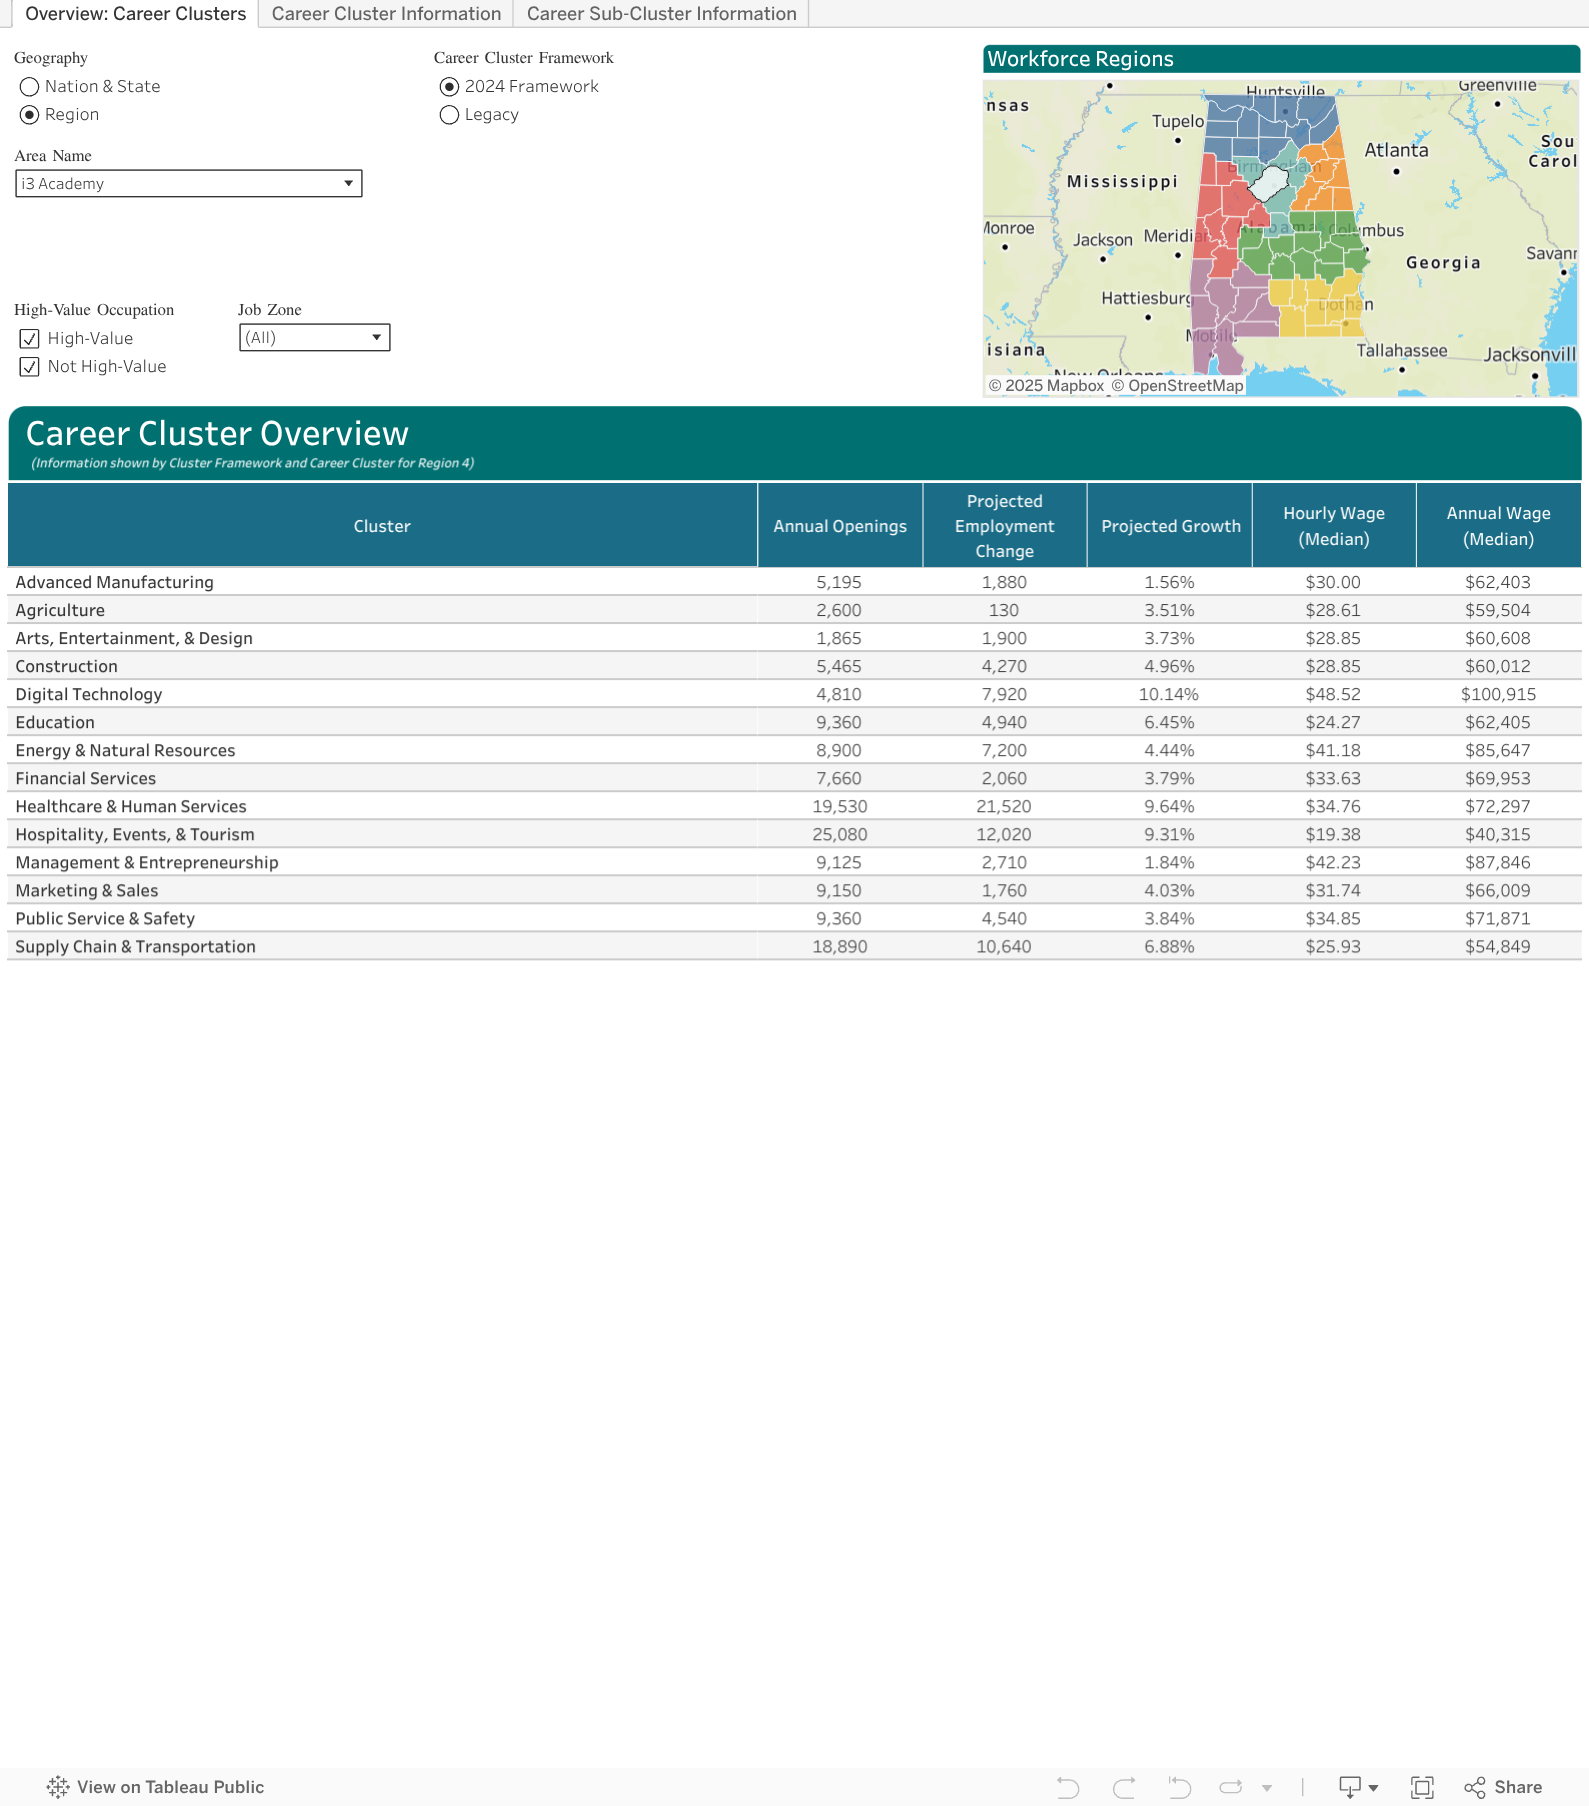Viewport: 1589px width, 1806px height.
Task: Open the Area Name dropdown
Action: pyautogui.click(x=189, y=184)
